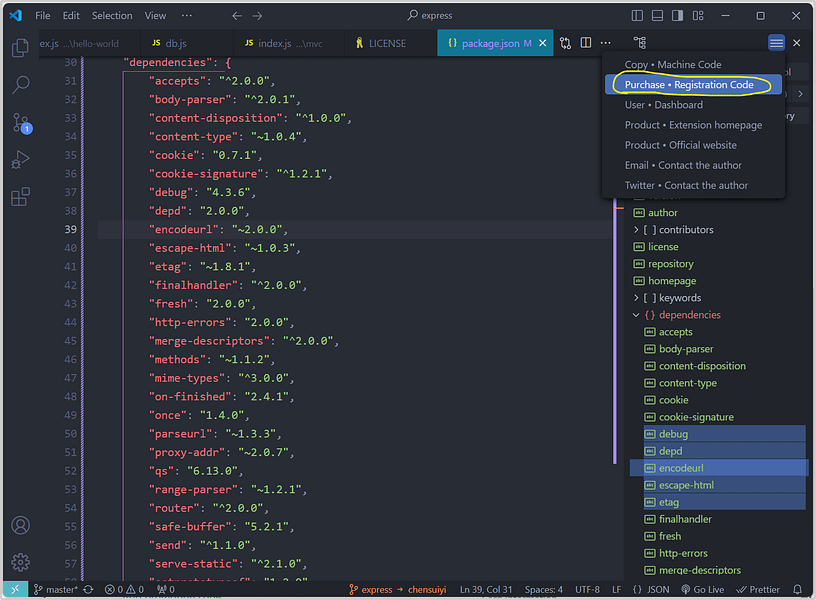Collapse the dependencies node in outline
Image resolution: width=816 pixels, height=600 pixels.
(x=637, y=315)
